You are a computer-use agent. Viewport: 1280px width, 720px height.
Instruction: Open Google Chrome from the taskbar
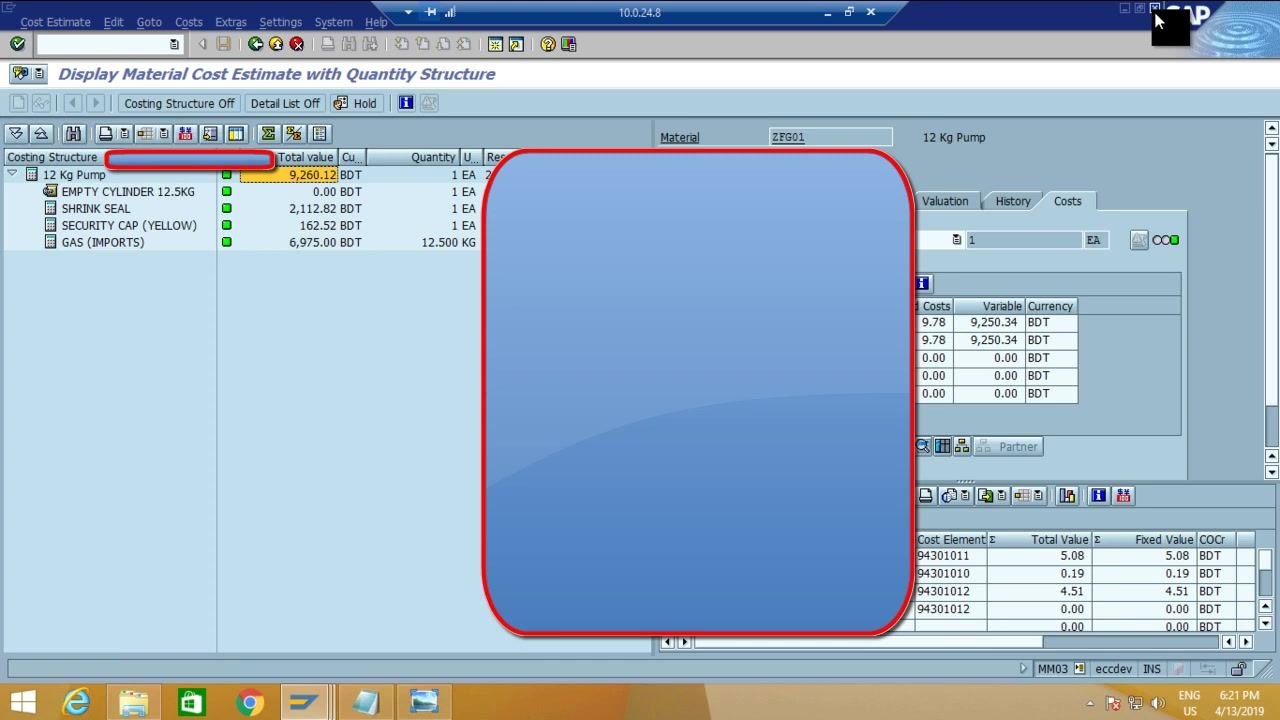point(250,702)
